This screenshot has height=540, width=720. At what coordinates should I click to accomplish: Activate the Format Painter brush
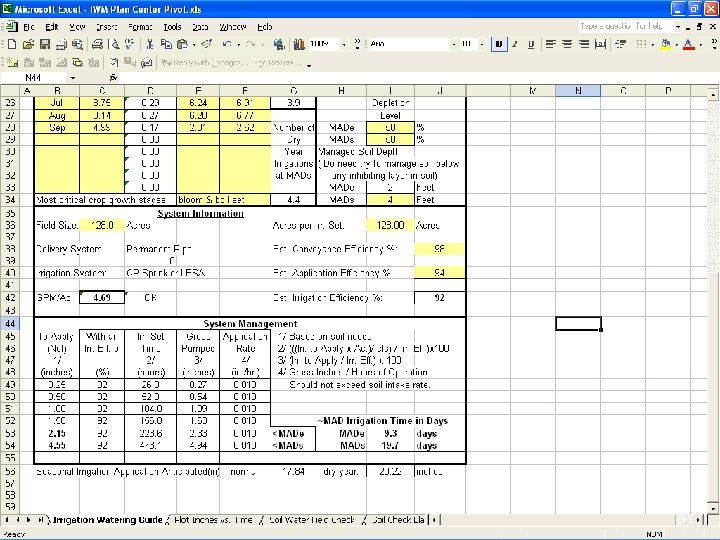pos(207,44)
